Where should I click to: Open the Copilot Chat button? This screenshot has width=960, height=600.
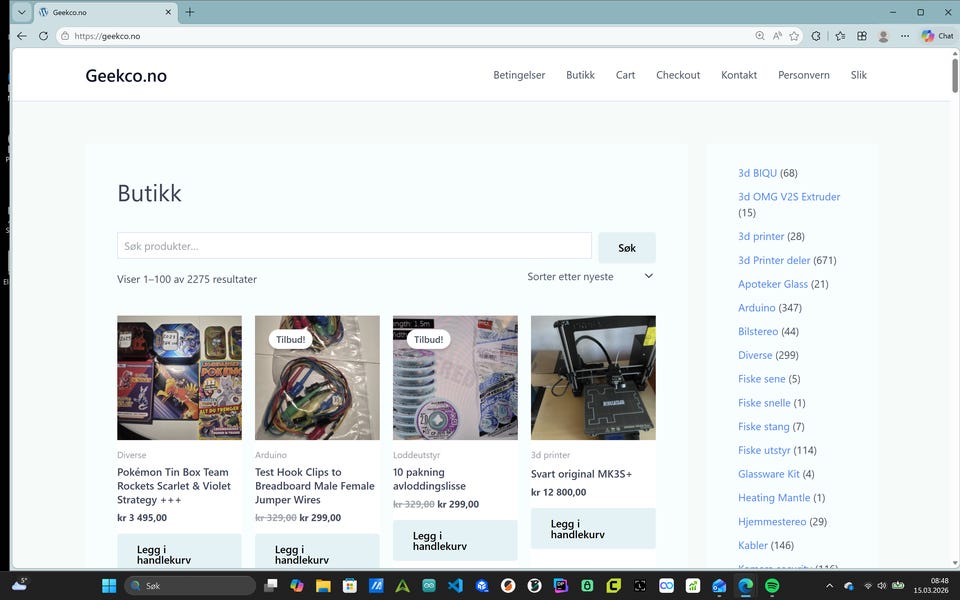pyautogui.click(x=937, y=36)
